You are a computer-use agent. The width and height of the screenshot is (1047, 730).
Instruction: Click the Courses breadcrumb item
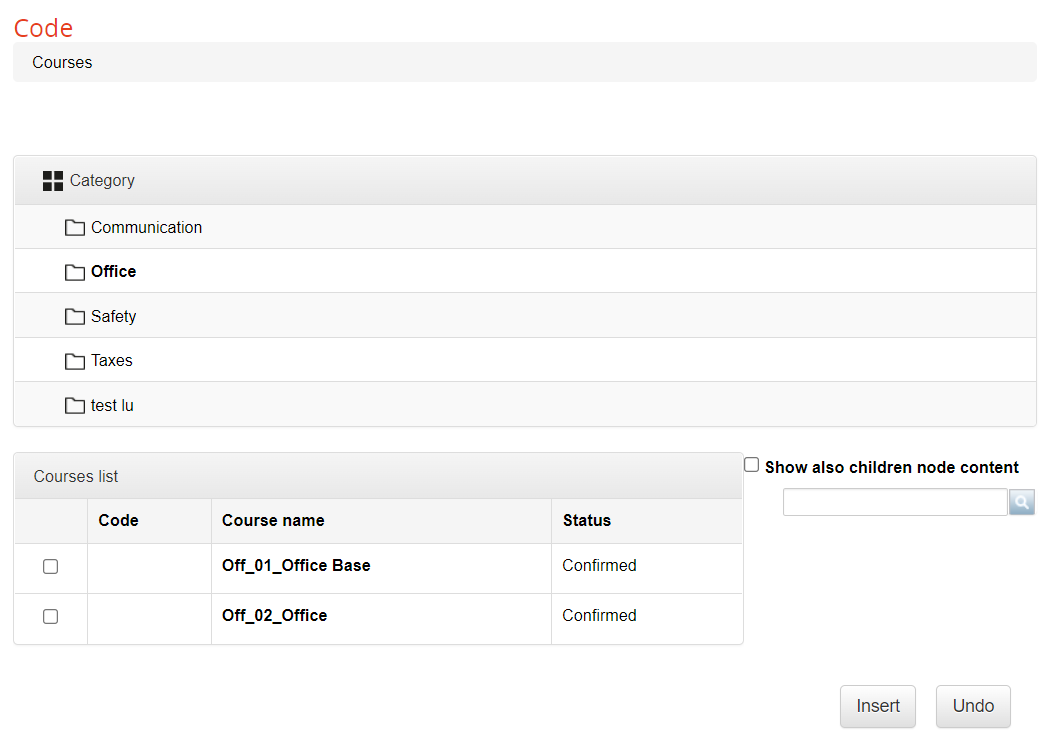tap(62, 62)
